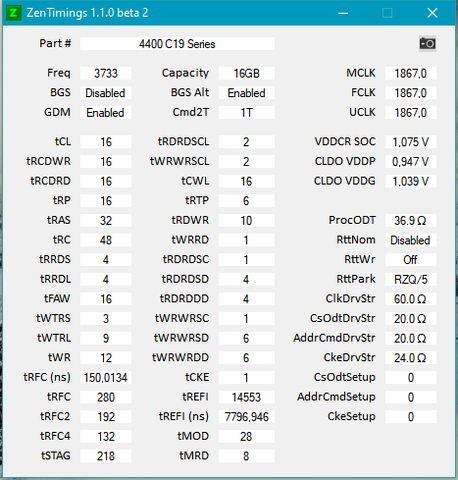Click the tMRD value 8

point(247,456)
